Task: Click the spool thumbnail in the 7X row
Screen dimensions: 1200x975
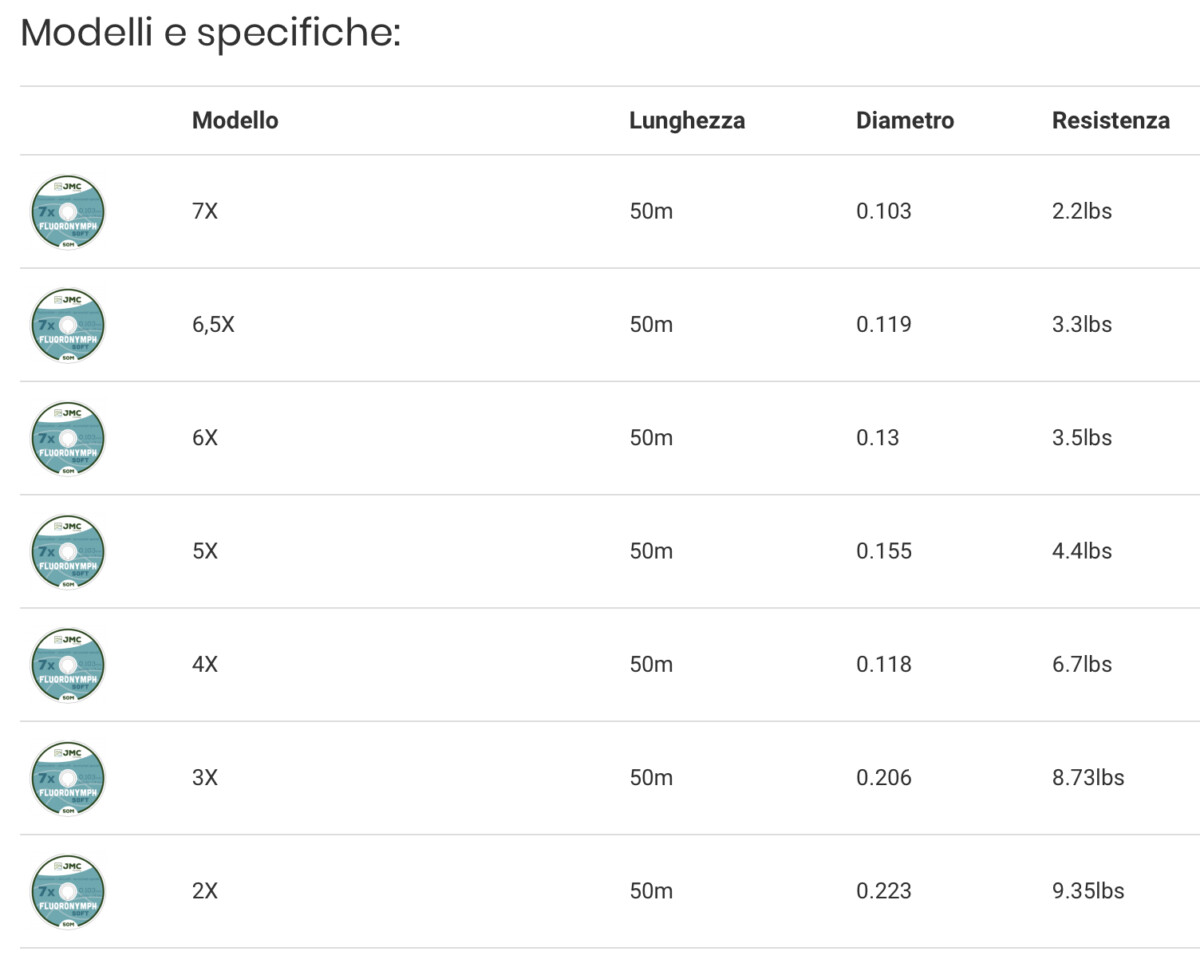Action: click(x=67, y=212)
